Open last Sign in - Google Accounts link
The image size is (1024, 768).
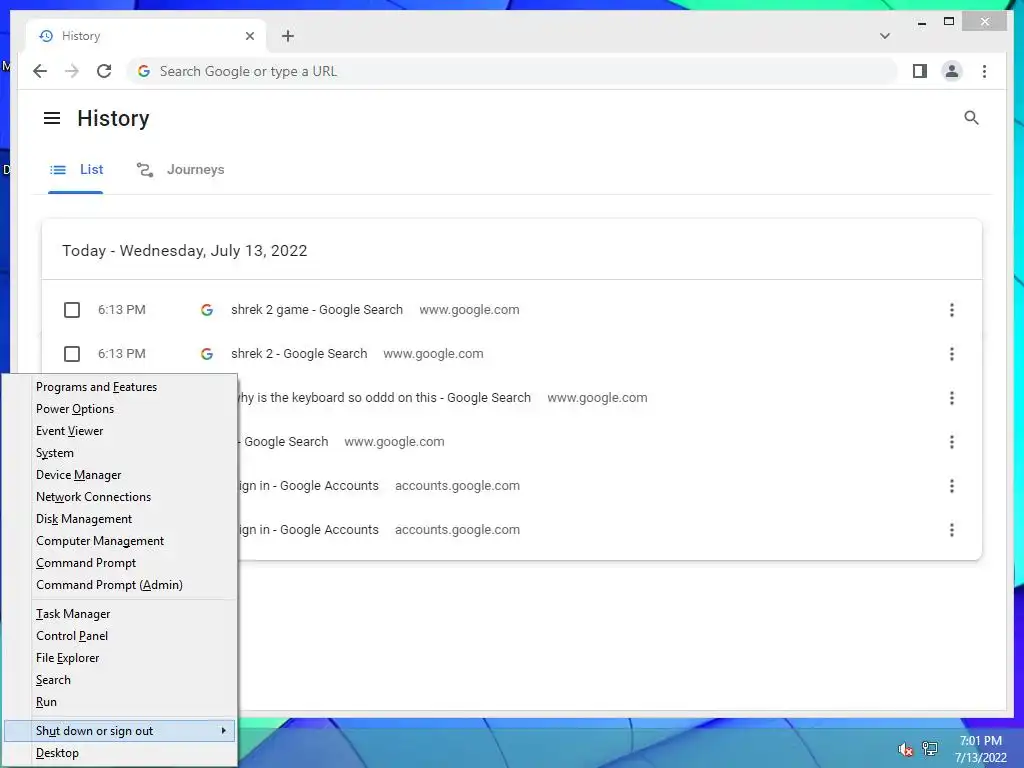(x=308, y=530)
